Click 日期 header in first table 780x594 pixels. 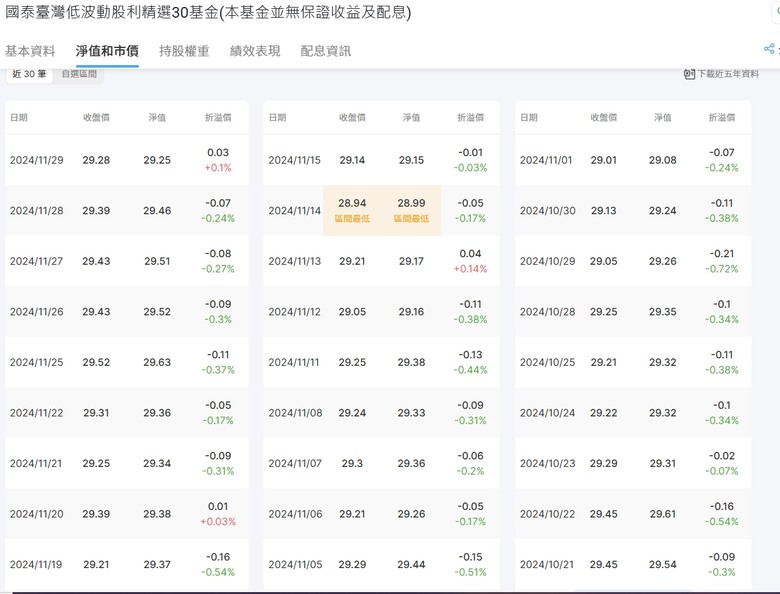click(x=19, y=117)
